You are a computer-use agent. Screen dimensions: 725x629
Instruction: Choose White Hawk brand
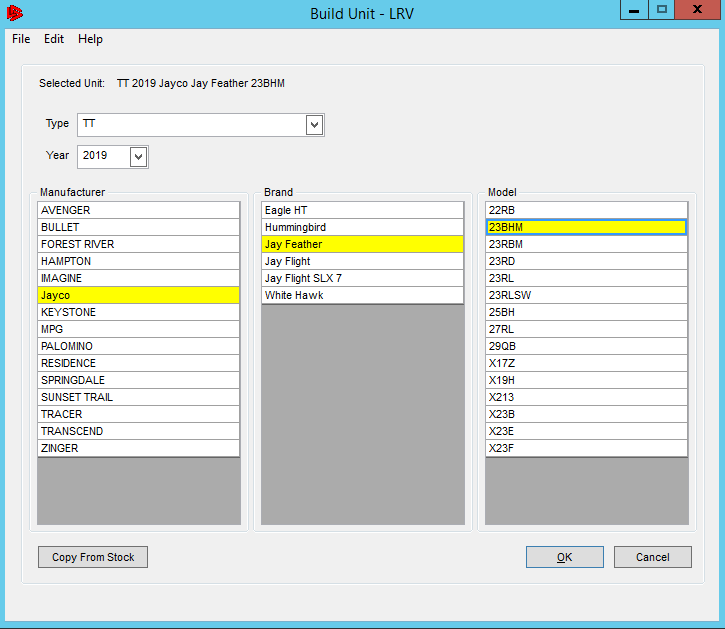[362, 295]
